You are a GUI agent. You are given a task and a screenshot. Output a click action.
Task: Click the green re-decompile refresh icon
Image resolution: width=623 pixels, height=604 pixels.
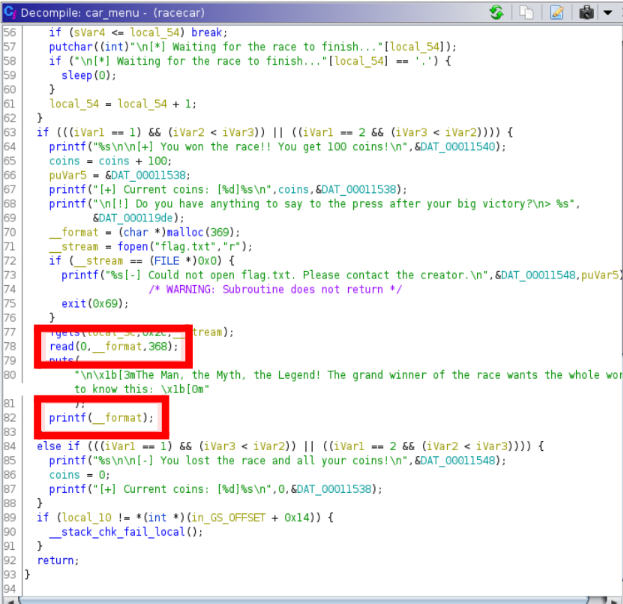[x=497, y=12]
